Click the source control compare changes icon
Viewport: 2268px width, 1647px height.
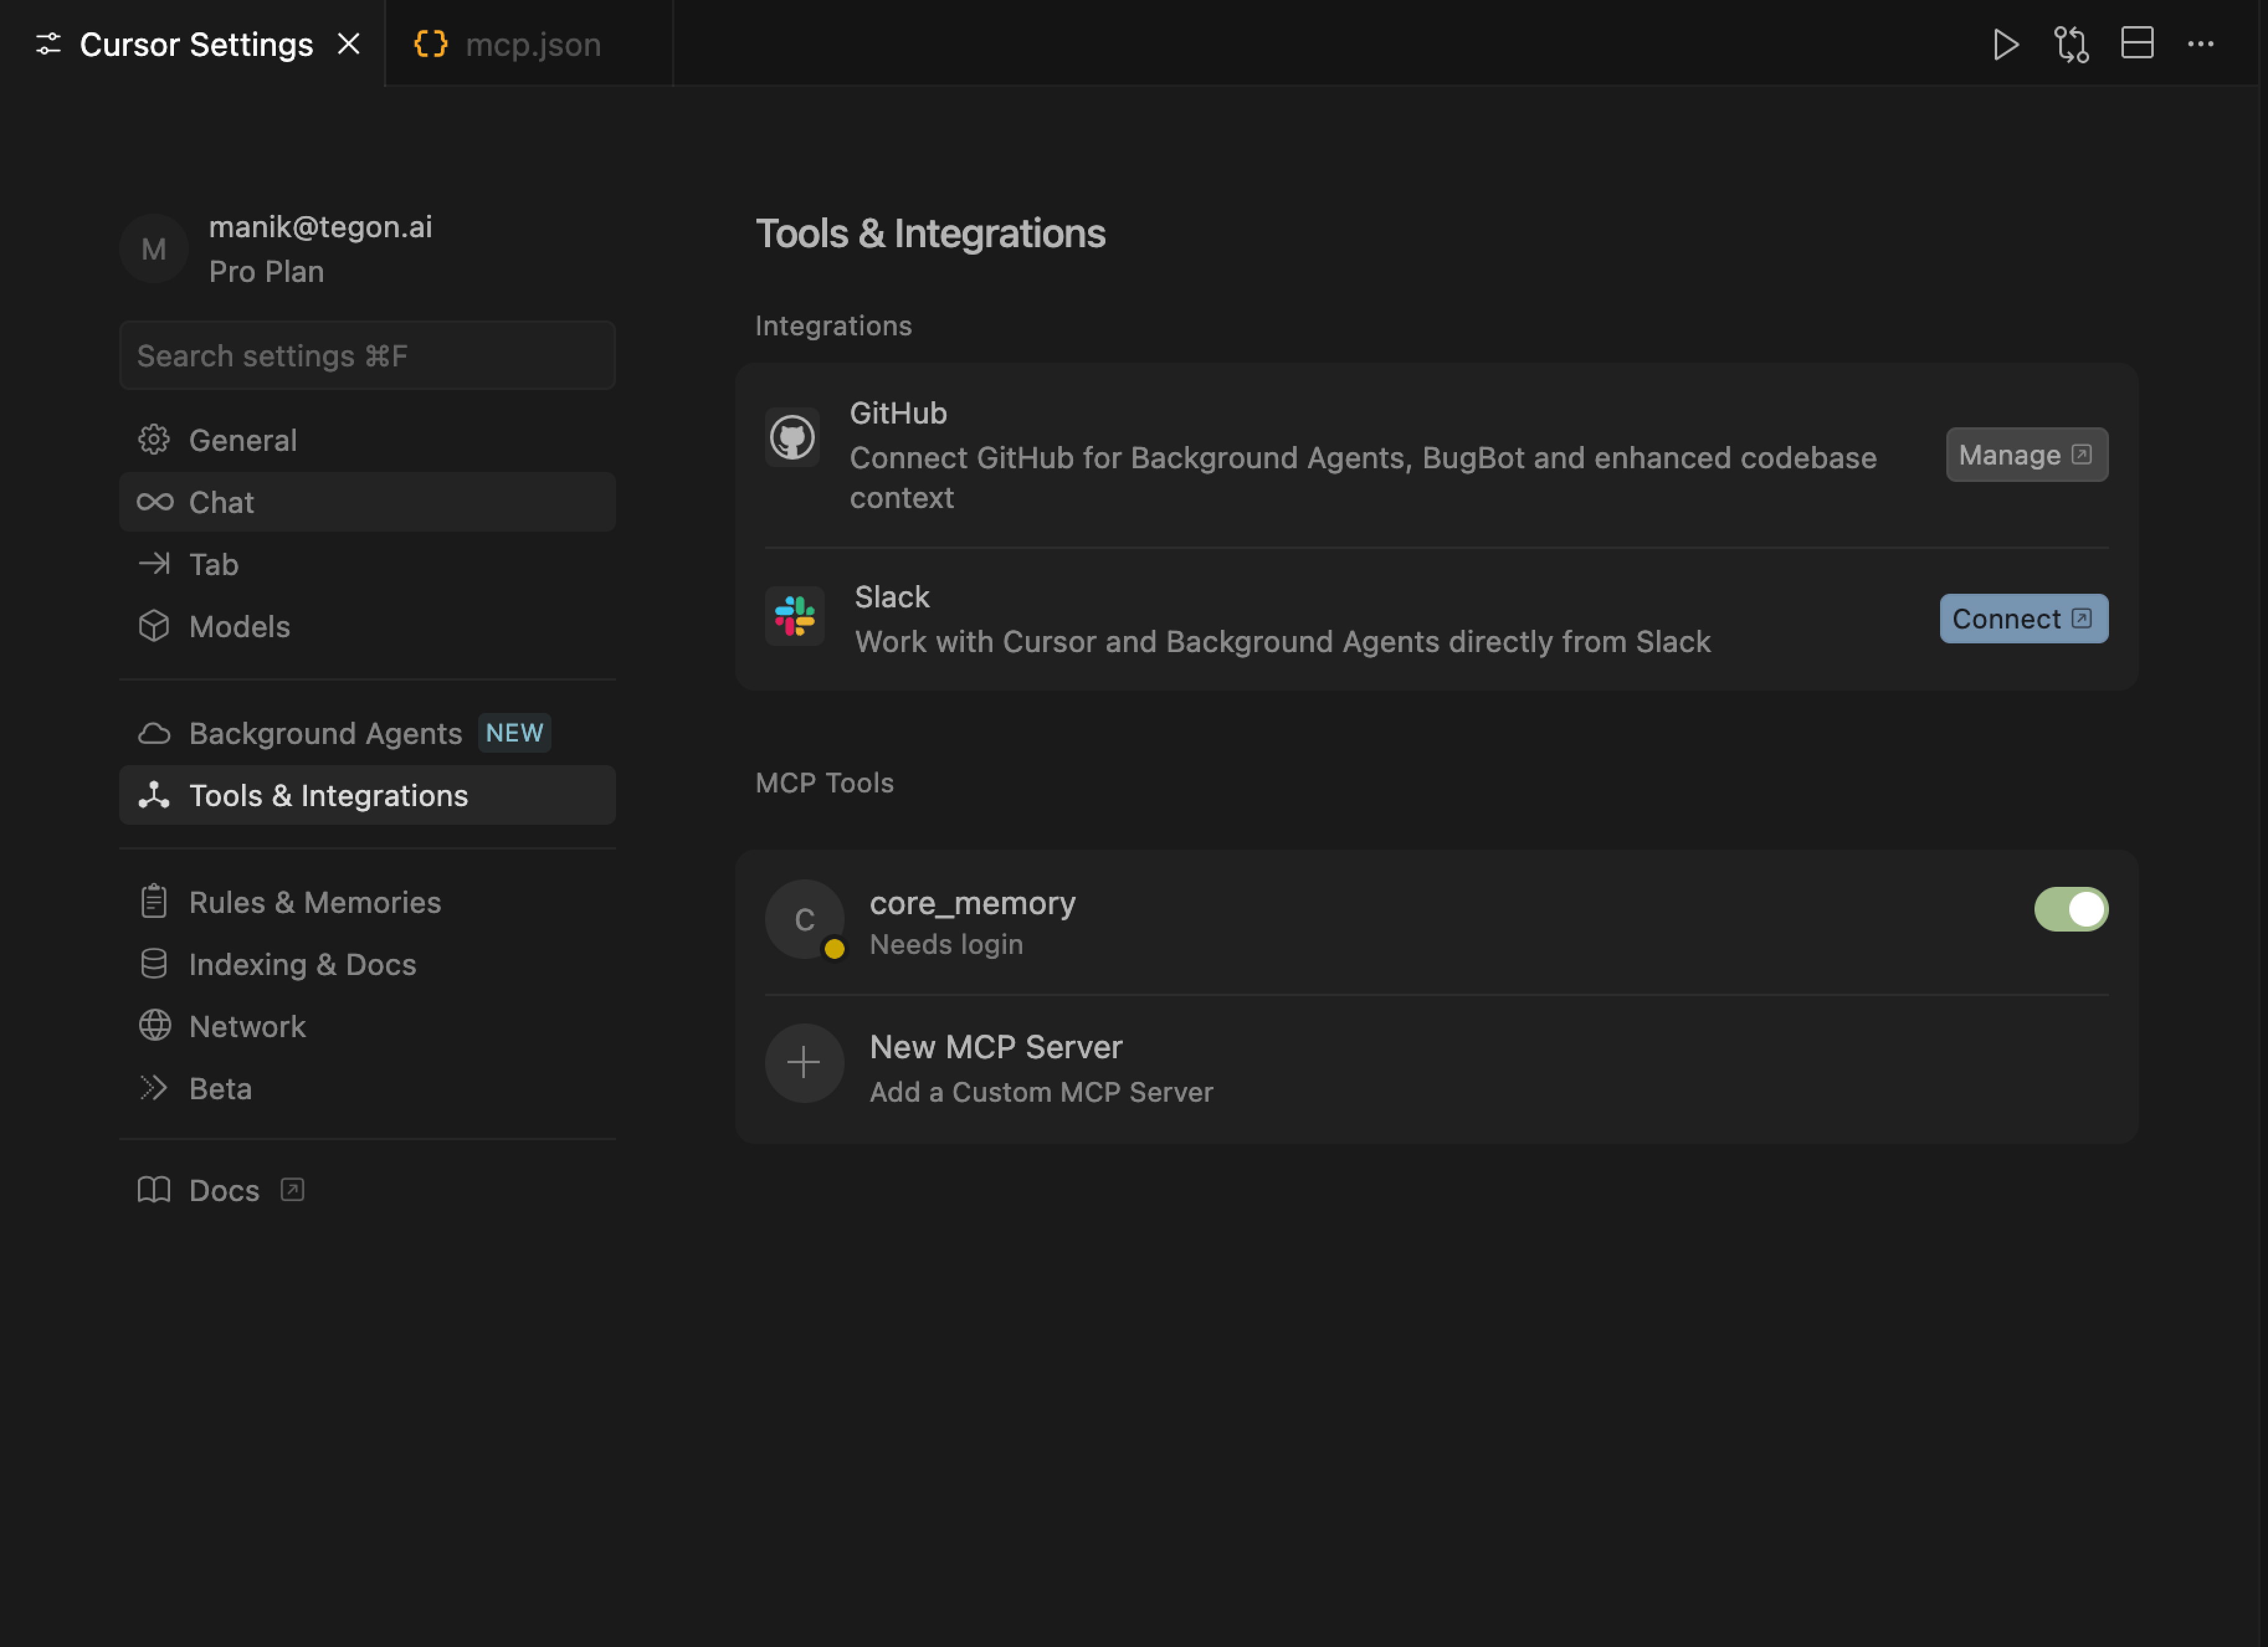coord(2071,44)
